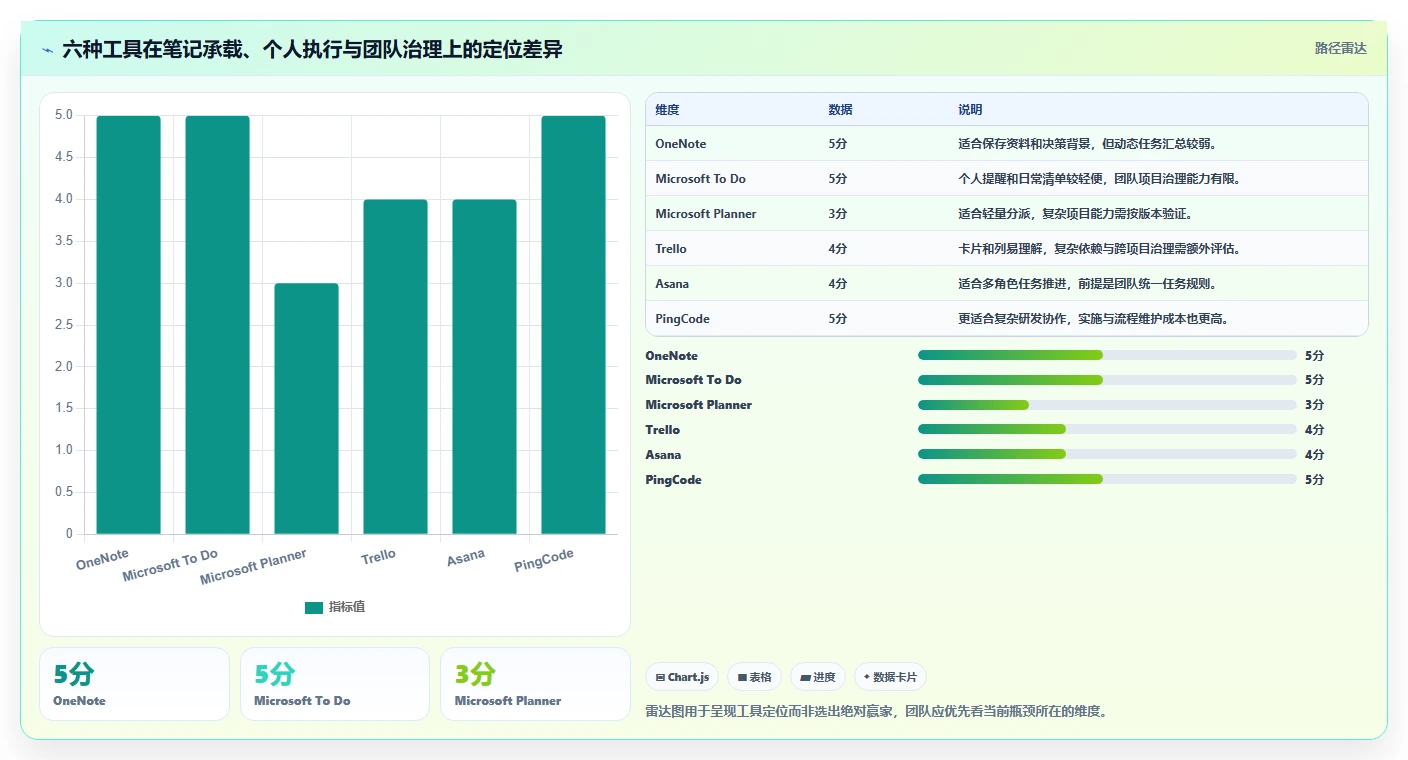Click the lightning icon beside the title

(x=48, y=49)
